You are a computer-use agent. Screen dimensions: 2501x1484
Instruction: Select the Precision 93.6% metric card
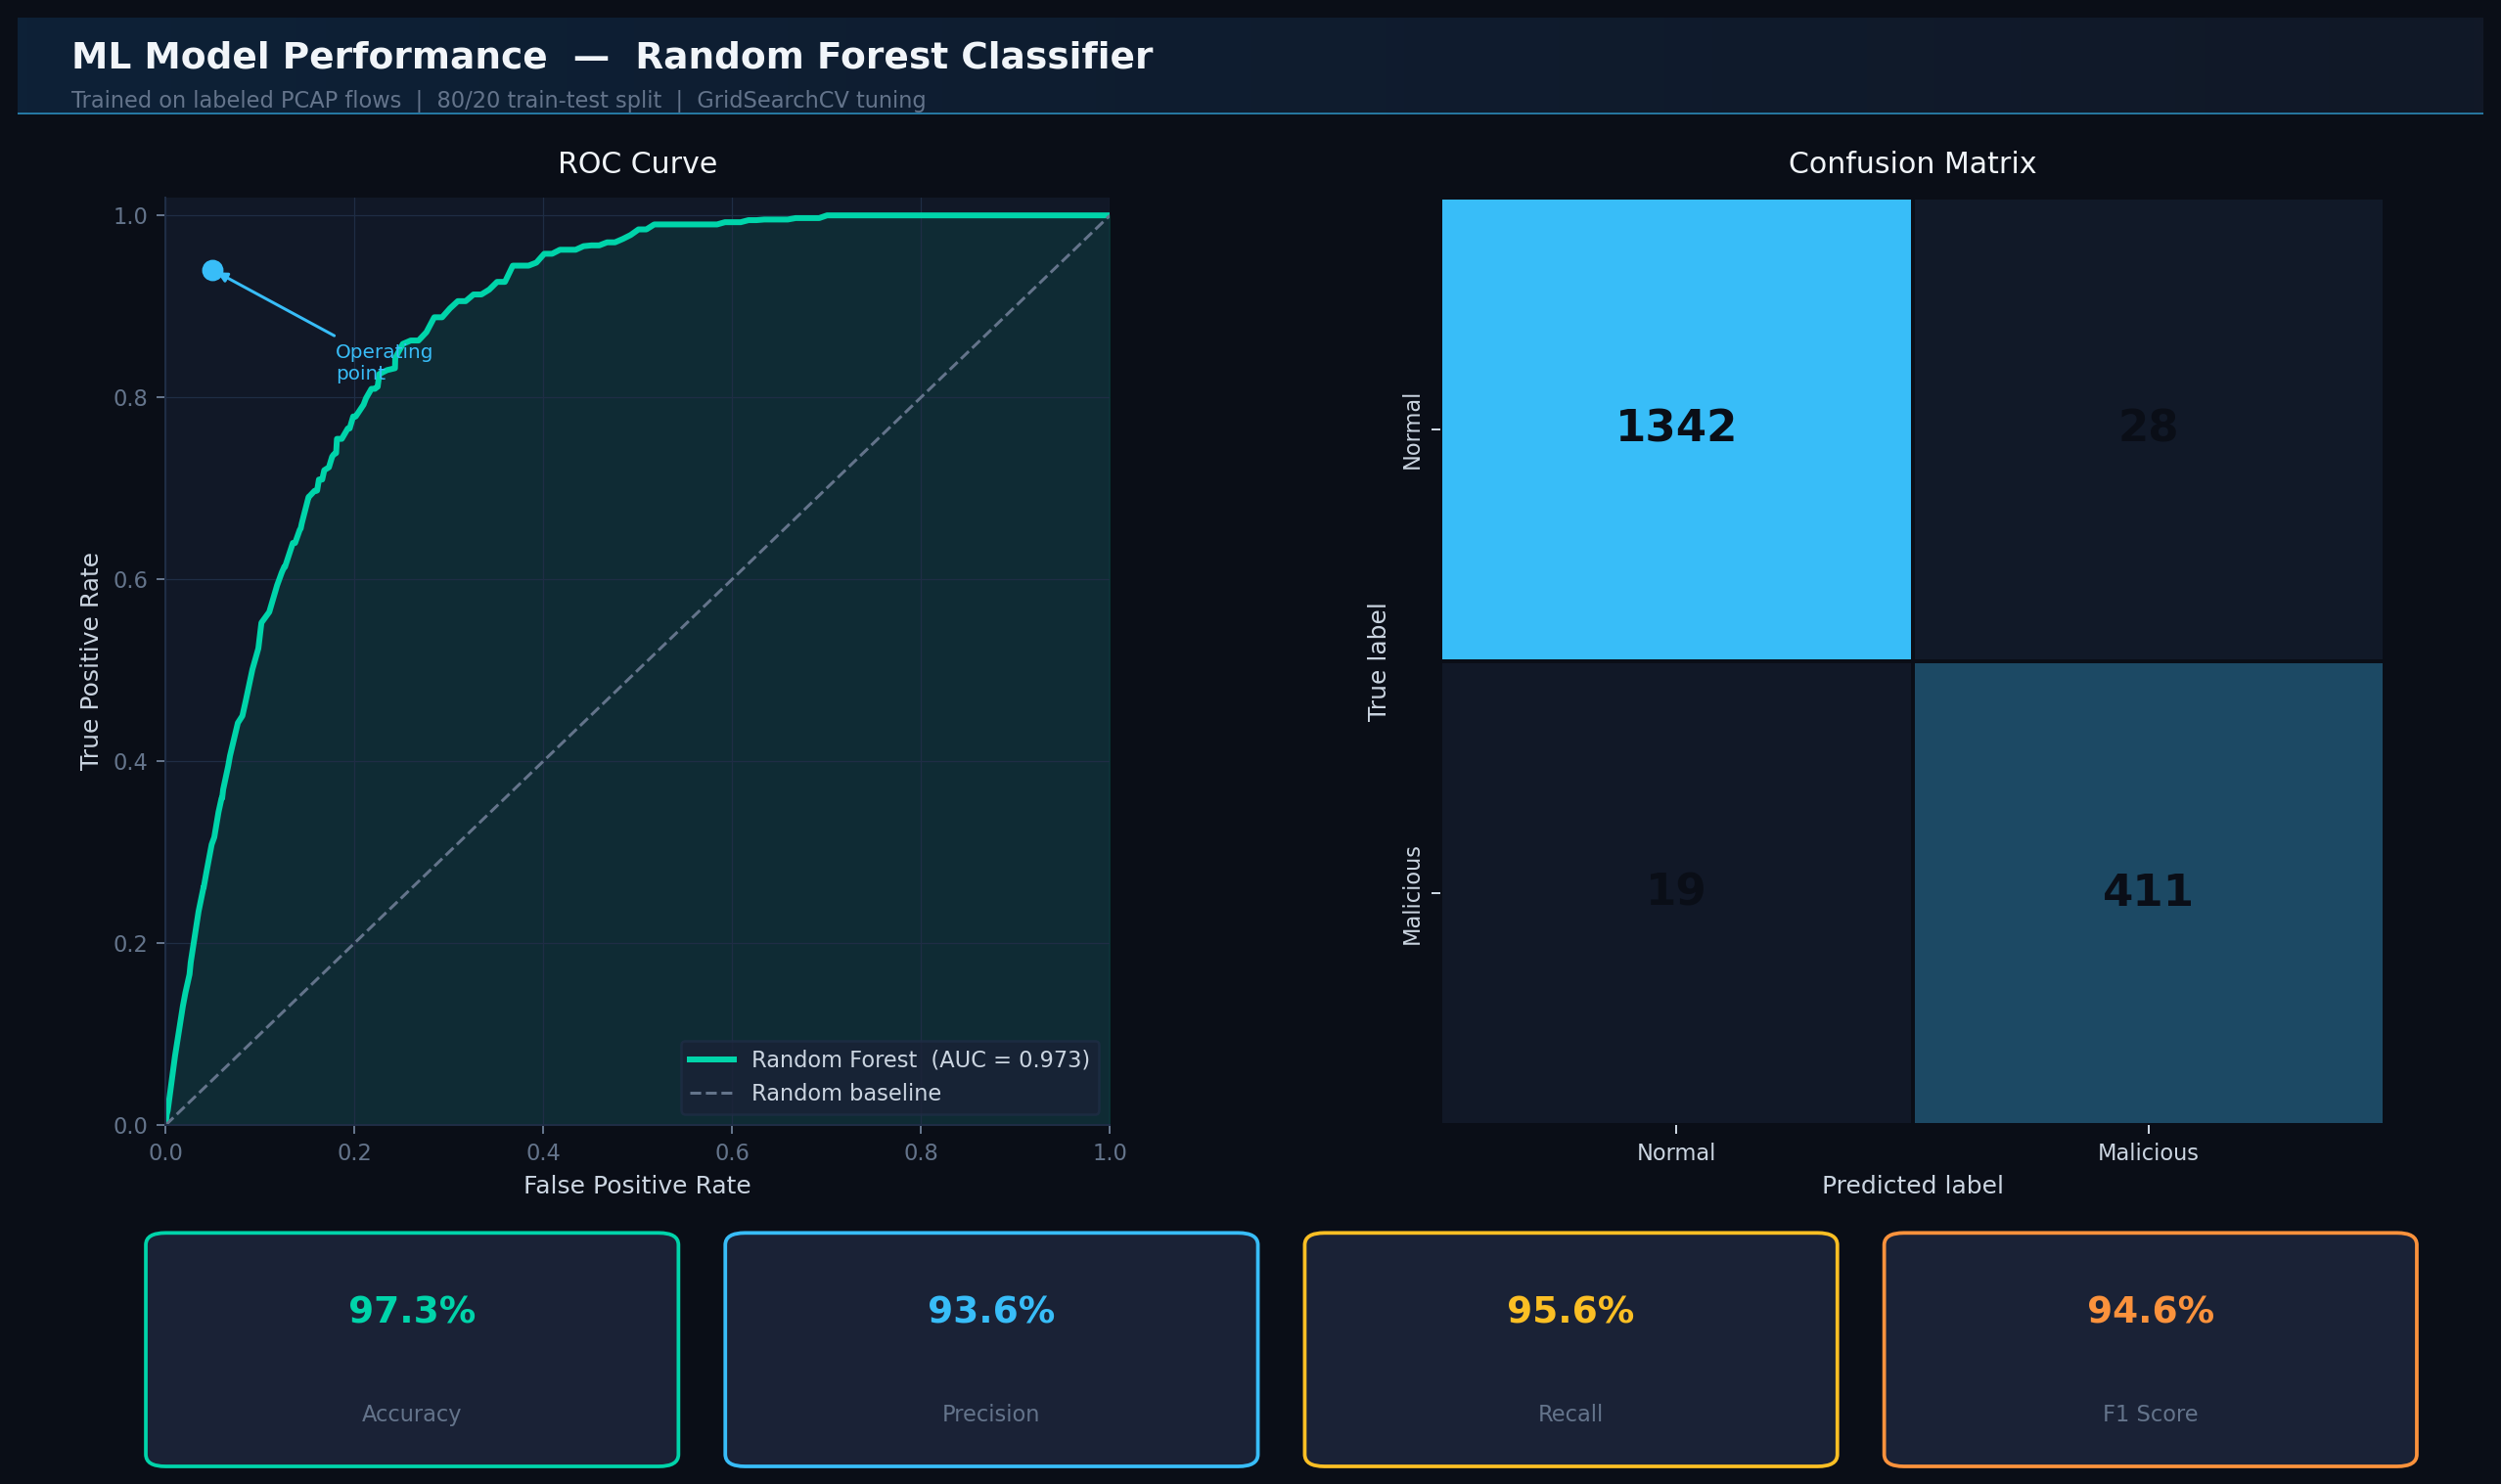pyautogui.click(x=990, y=1349)
